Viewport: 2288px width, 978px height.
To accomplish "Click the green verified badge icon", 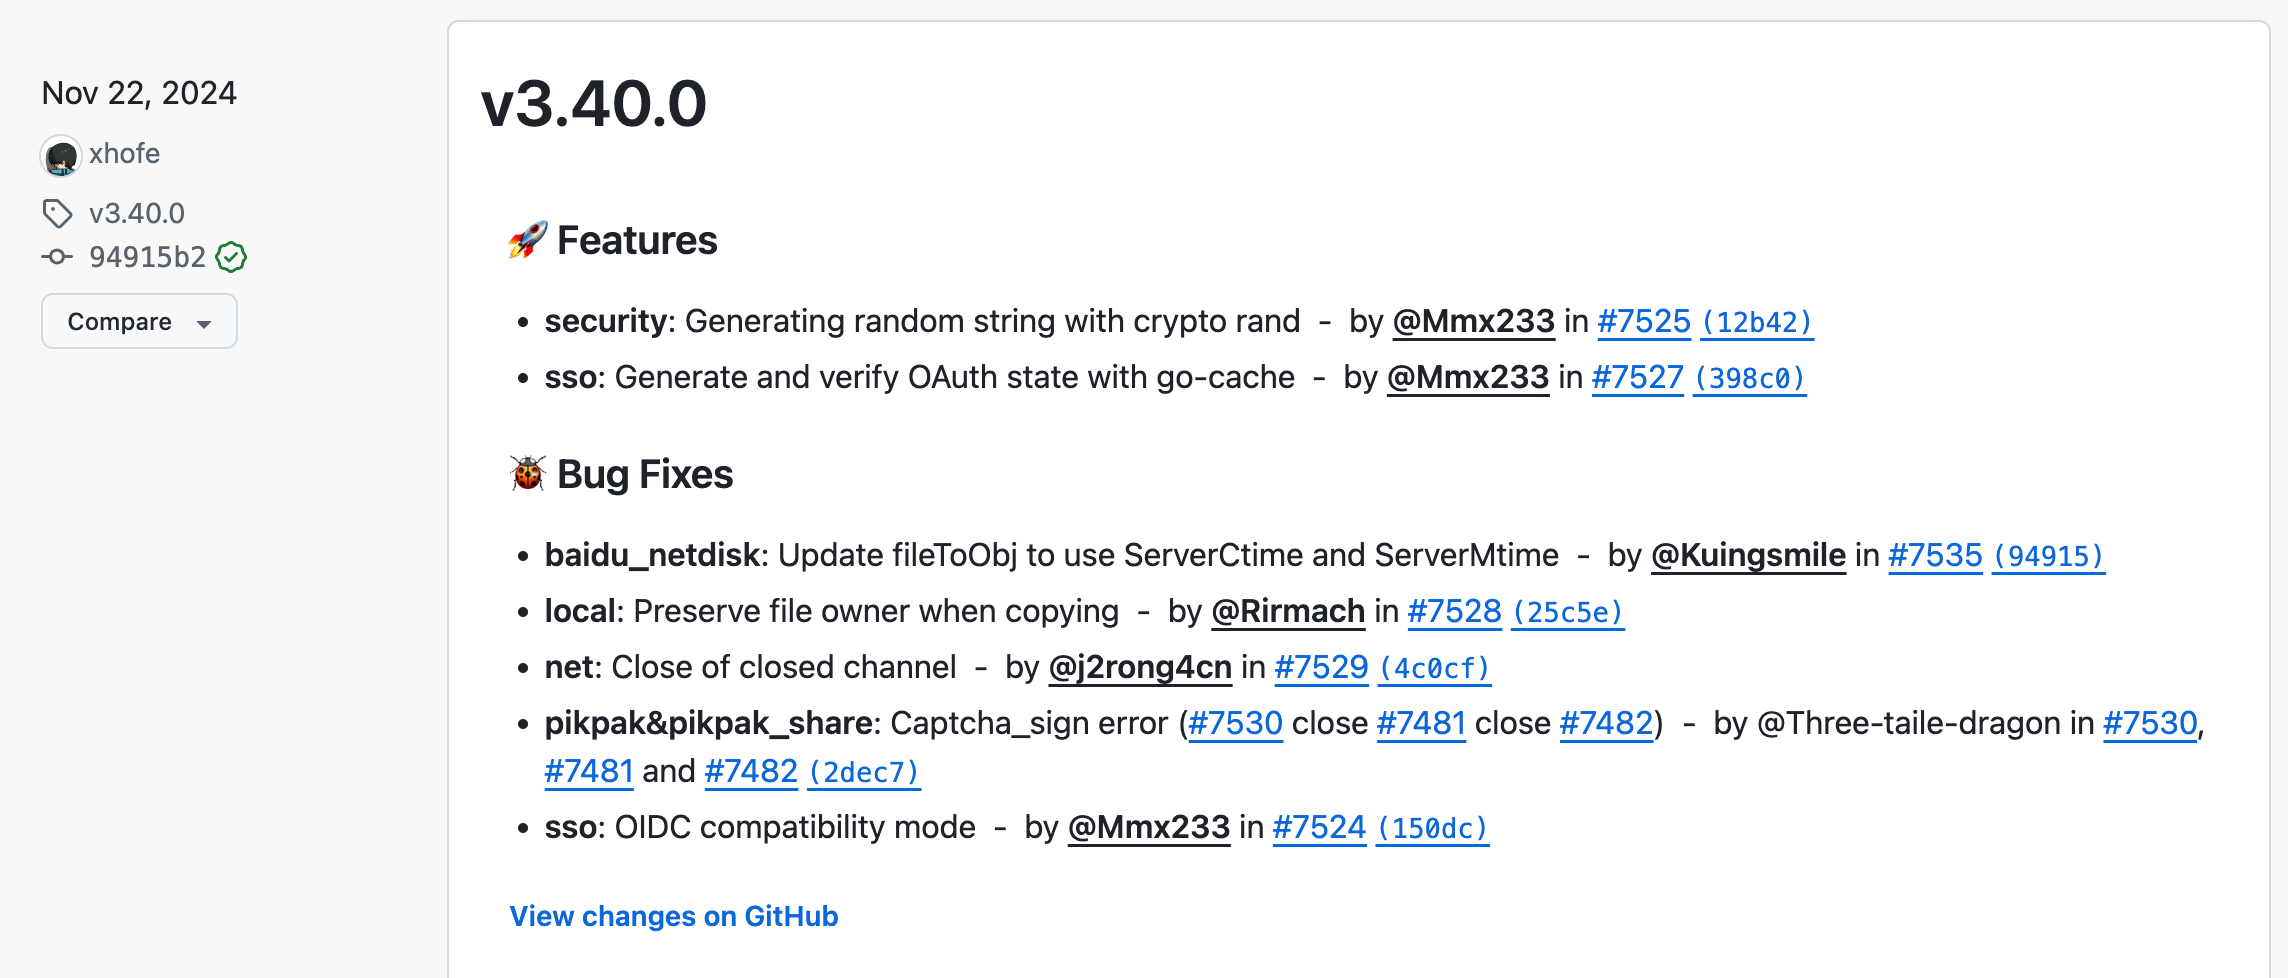I will click(231, 257).
